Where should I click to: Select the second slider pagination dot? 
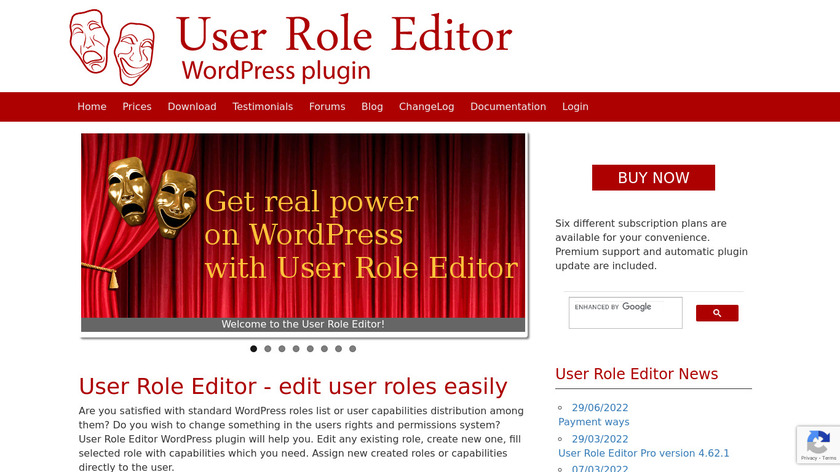(x=268, y=349)
